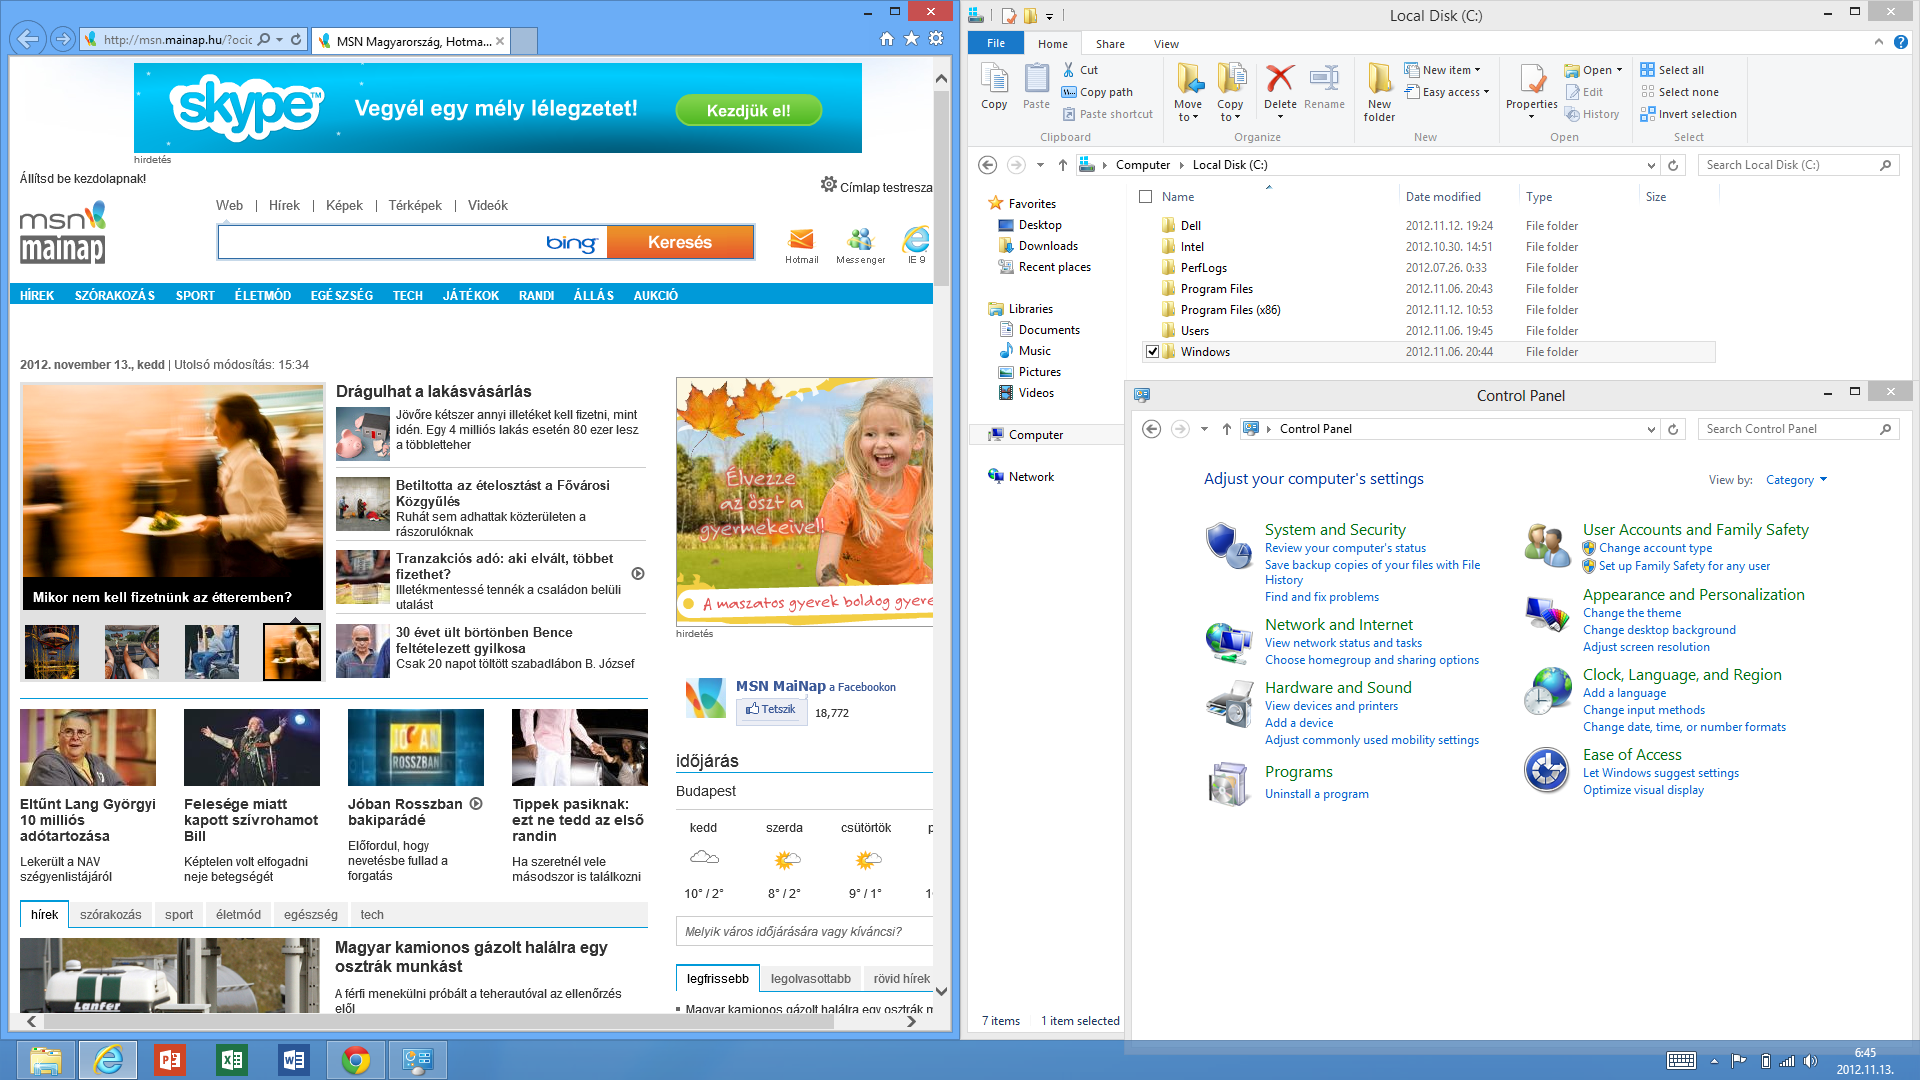Open the Explorer quick access toolbar dropdown
This screenshot has width=1920, height=1080.
pos(1049,16)
